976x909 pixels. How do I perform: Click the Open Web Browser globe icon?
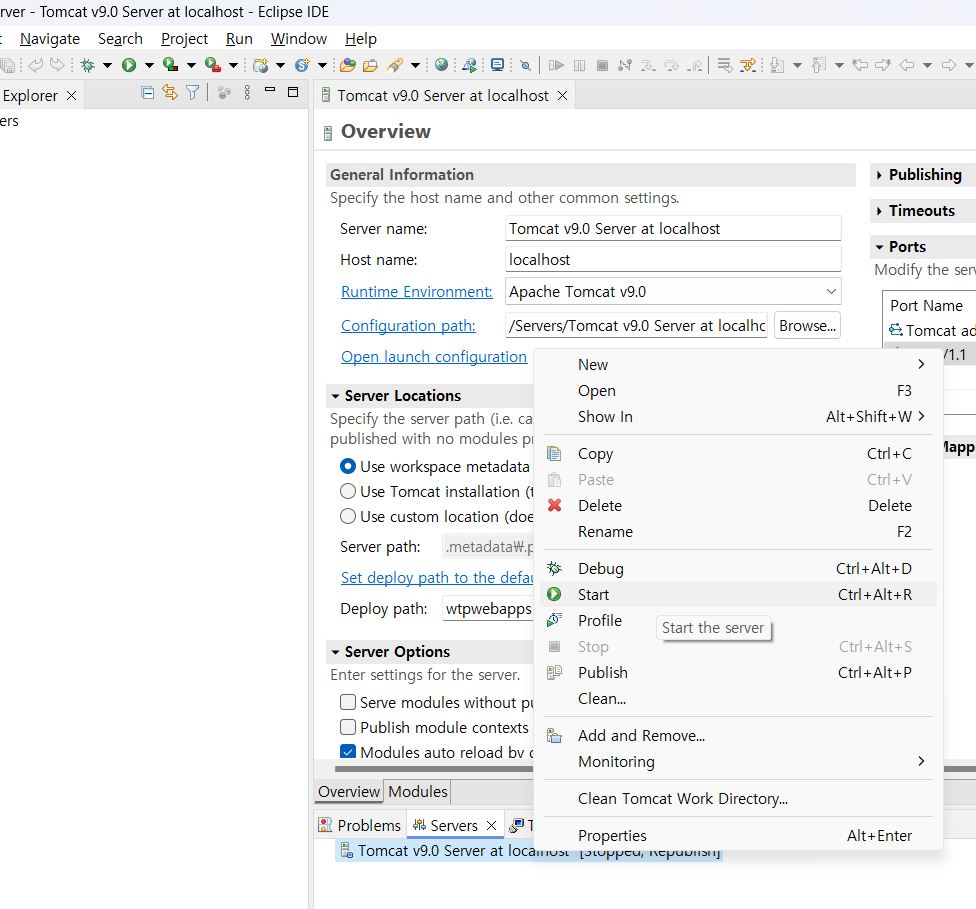(441, 65)
